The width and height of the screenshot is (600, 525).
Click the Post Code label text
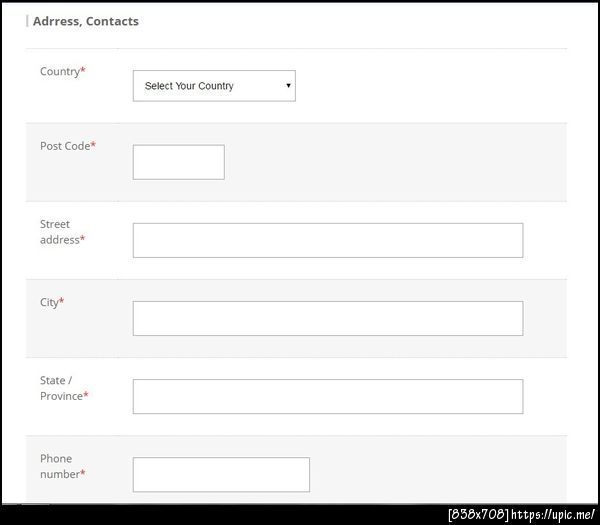(64, 146)
